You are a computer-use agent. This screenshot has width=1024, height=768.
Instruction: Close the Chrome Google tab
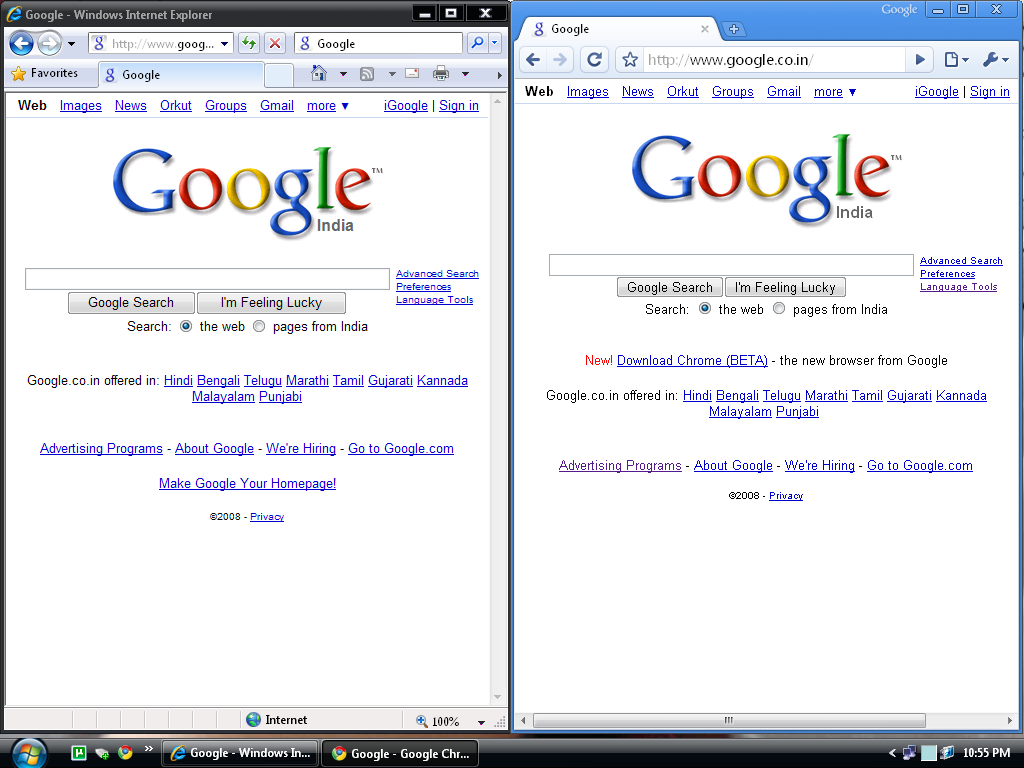tap(705, 29)
